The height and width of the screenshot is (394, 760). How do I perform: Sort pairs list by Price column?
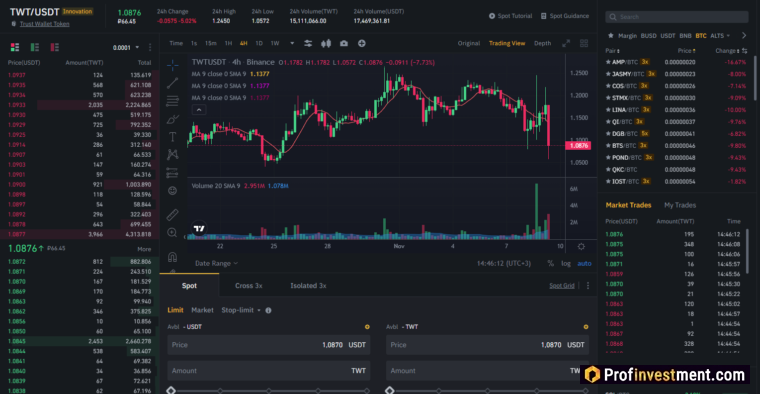point(686,50)
